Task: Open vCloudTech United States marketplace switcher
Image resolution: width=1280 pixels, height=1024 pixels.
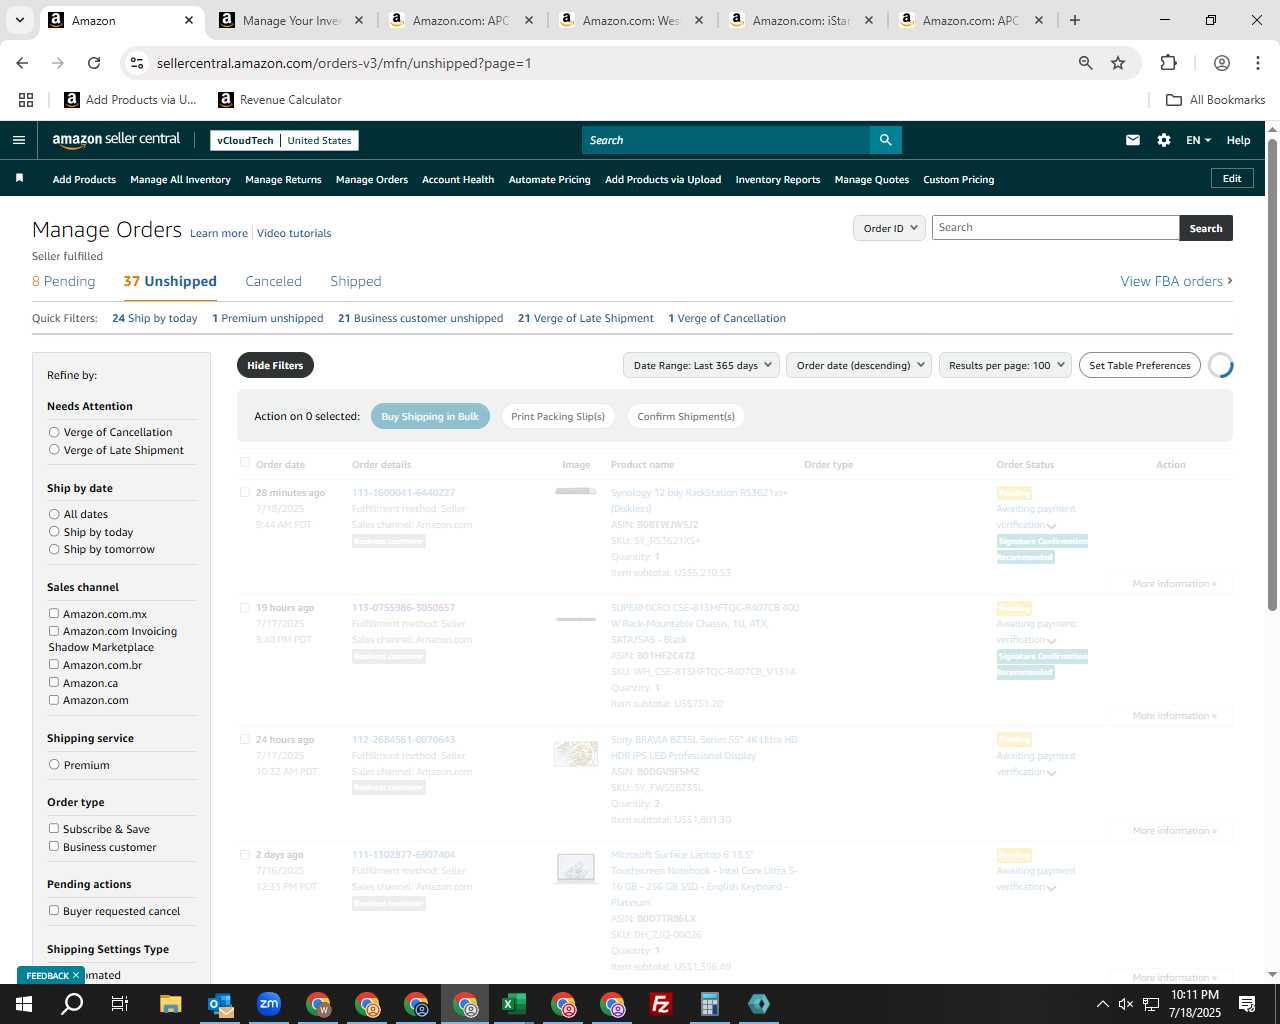Action: tap(284, 140)
